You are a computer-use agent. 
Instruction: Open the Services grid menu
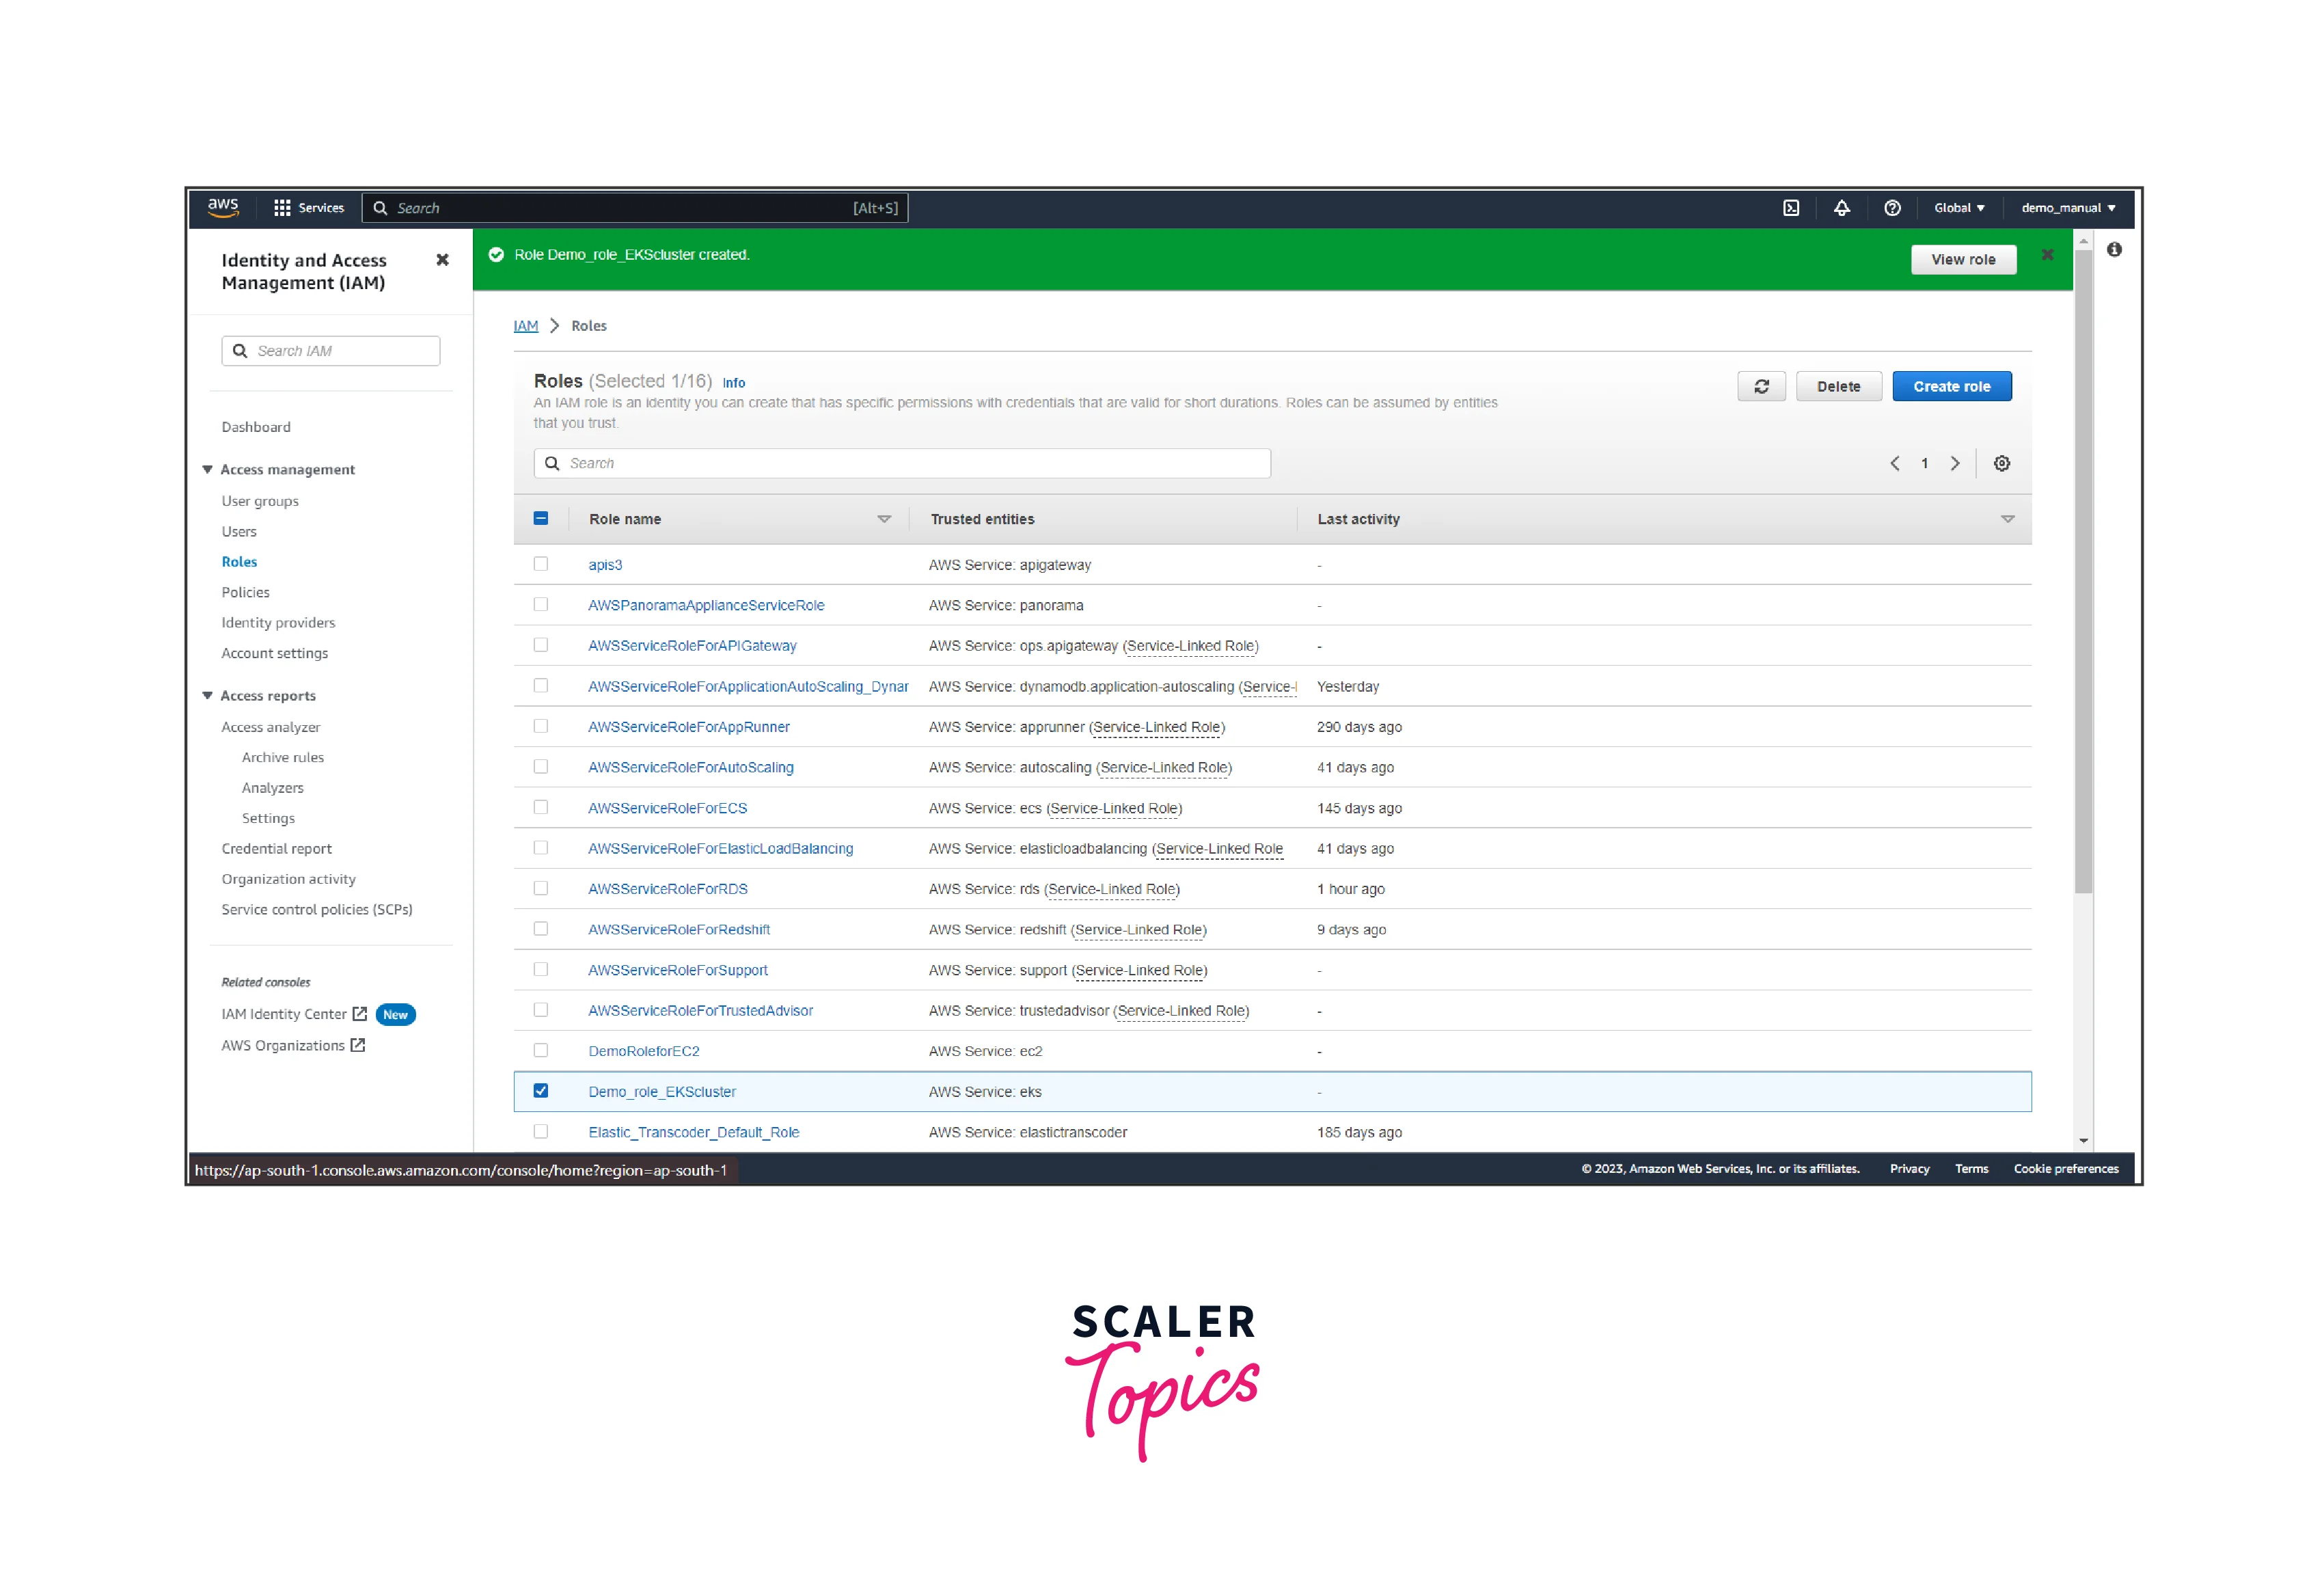[309, 208]
